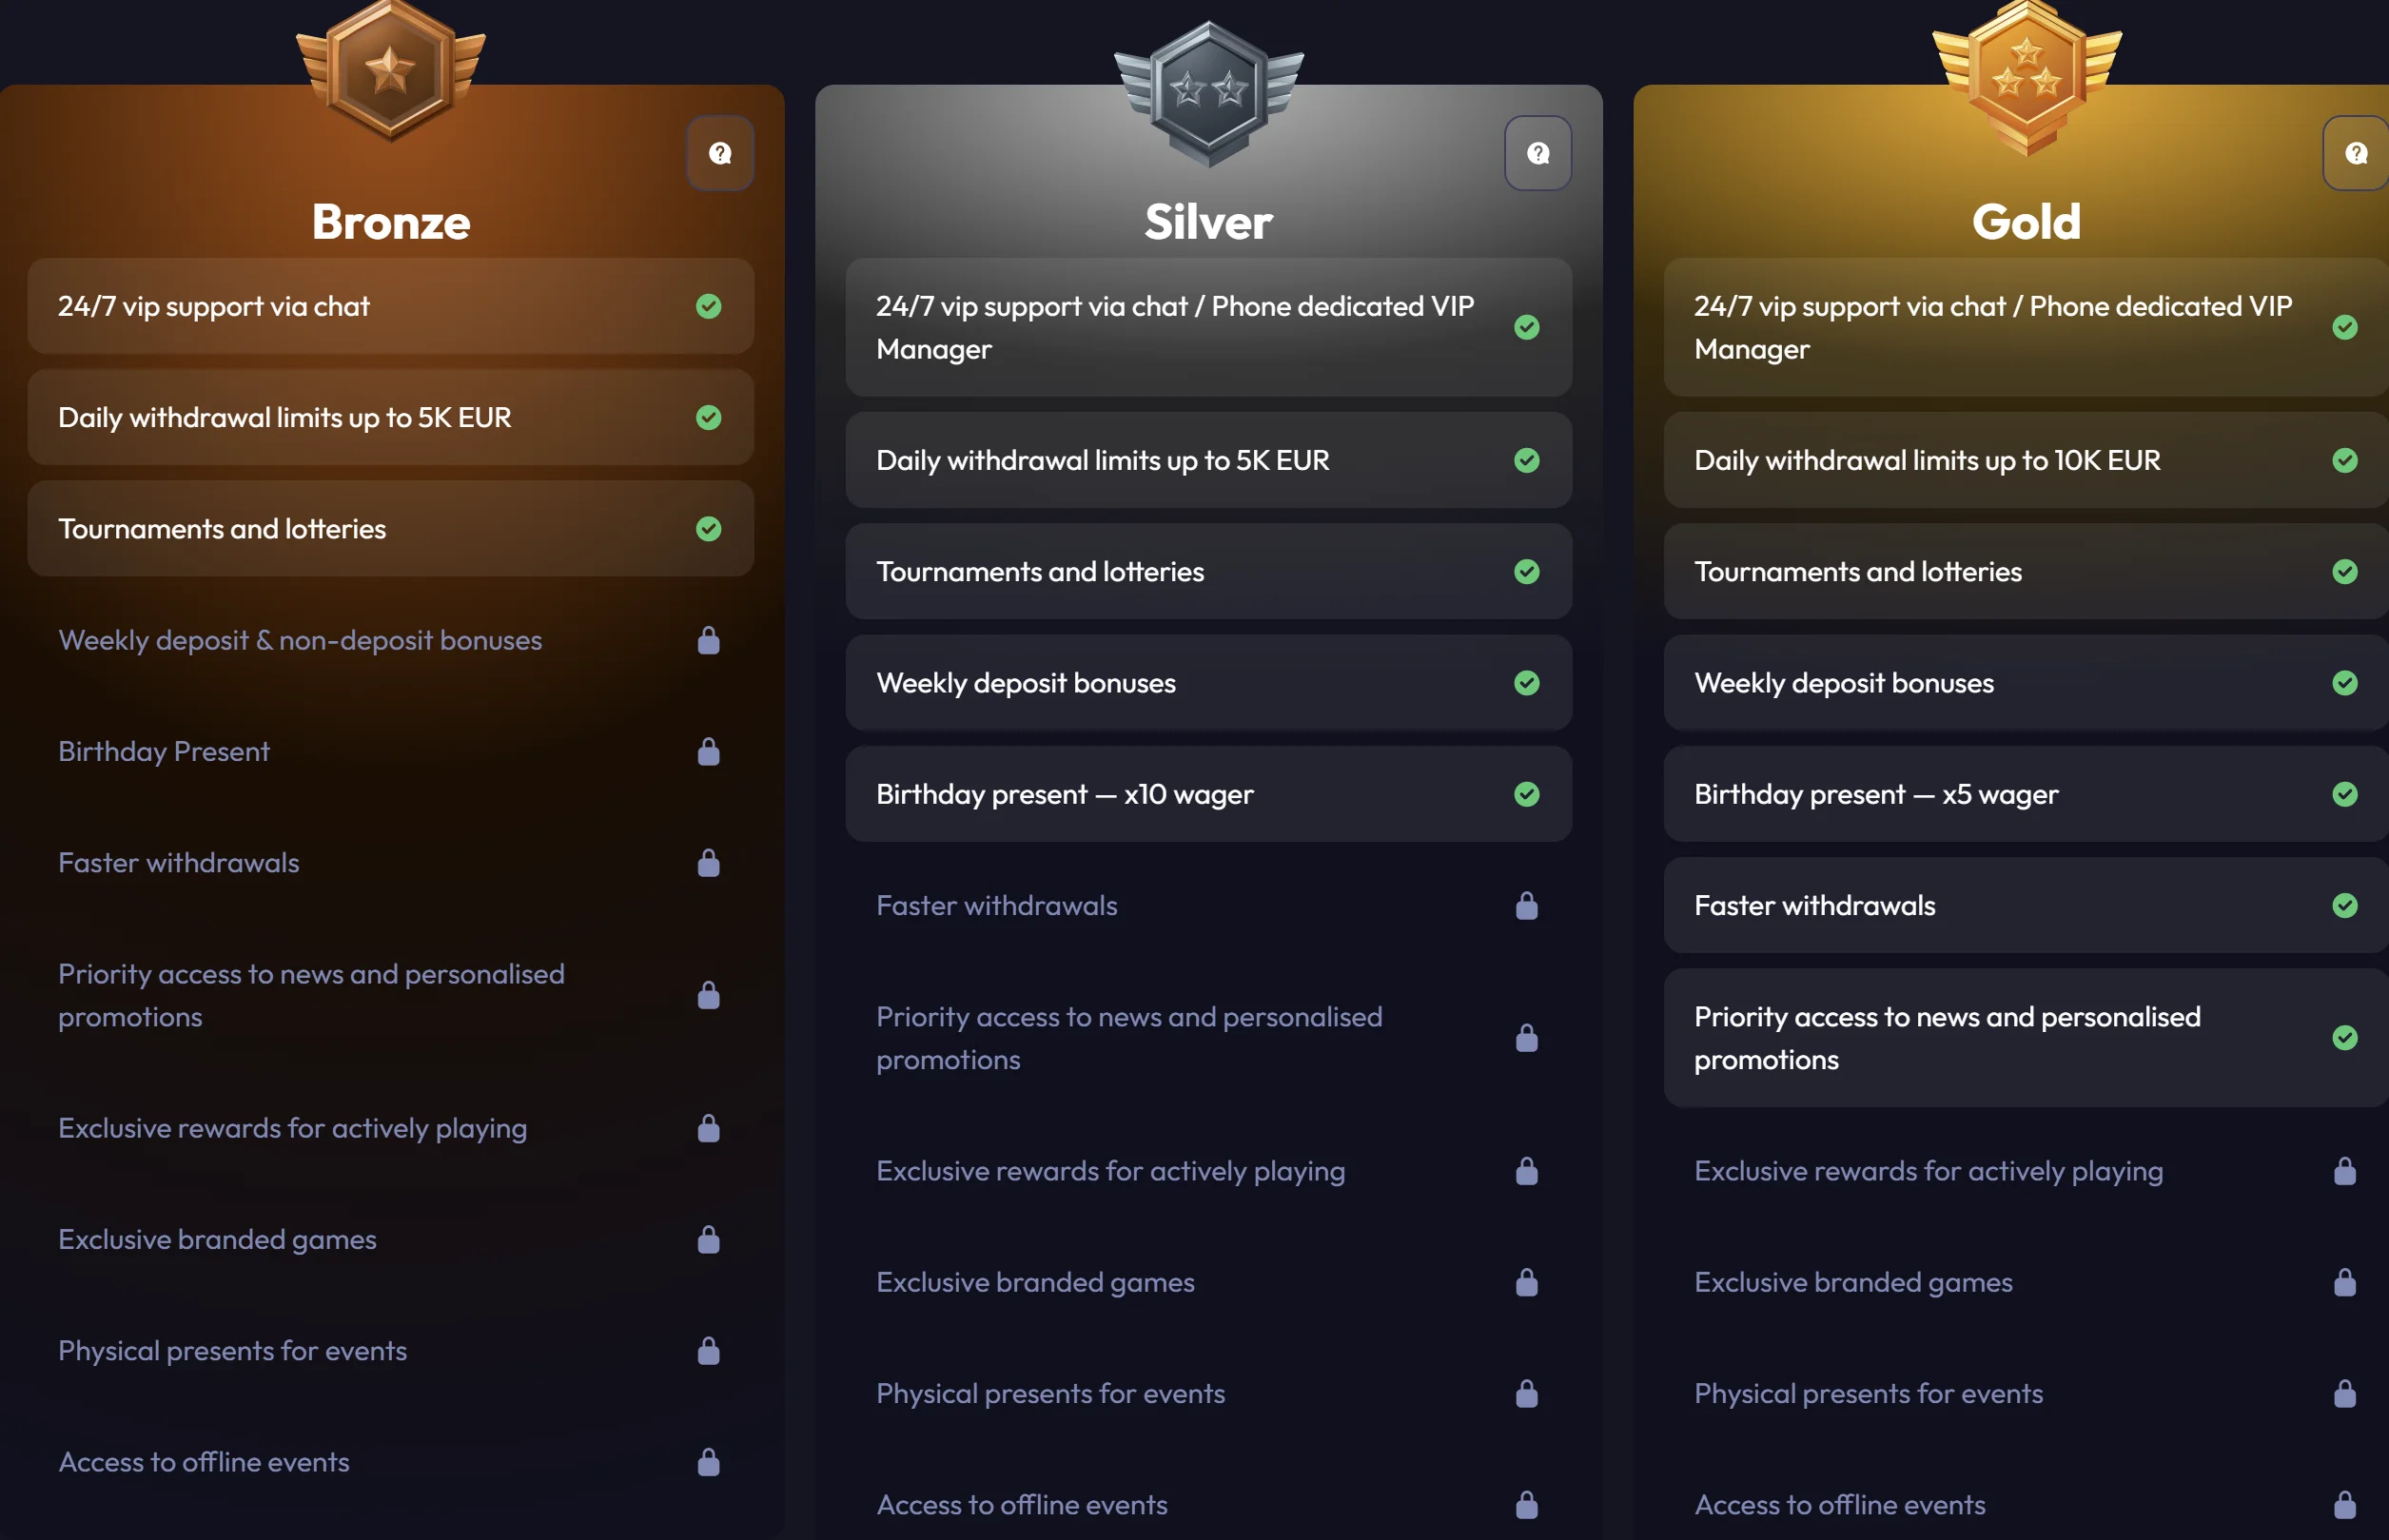Click Bronze Weekly deposit & non-deposit bonuses text
The image size is (2389, 1540).
point(300,640)
